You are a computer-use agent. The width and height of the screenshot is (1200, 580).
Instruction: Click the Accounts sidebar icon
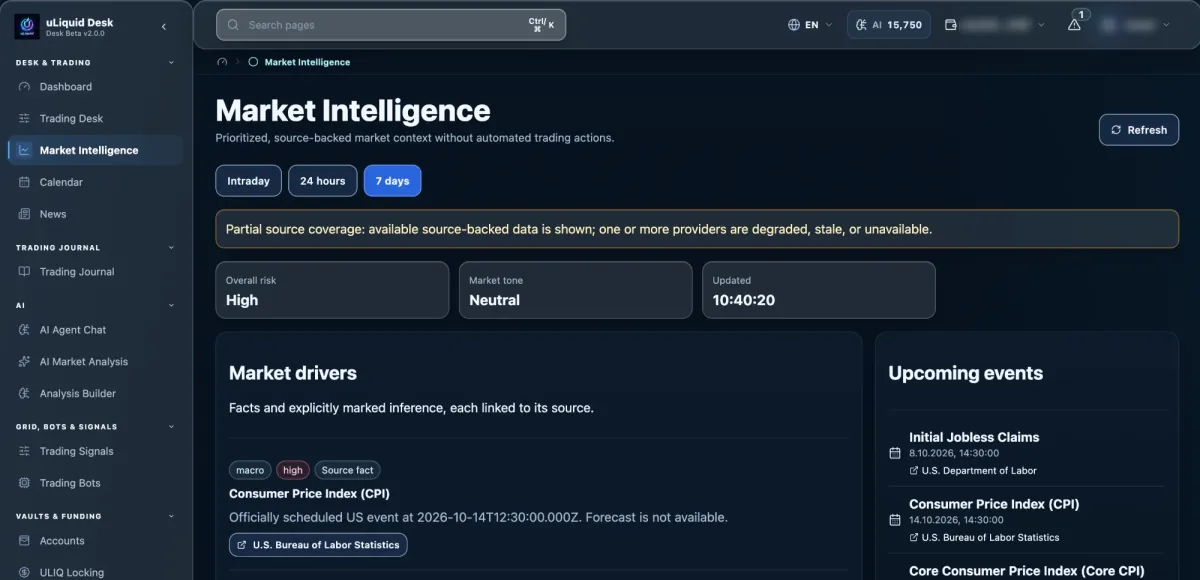25,541
